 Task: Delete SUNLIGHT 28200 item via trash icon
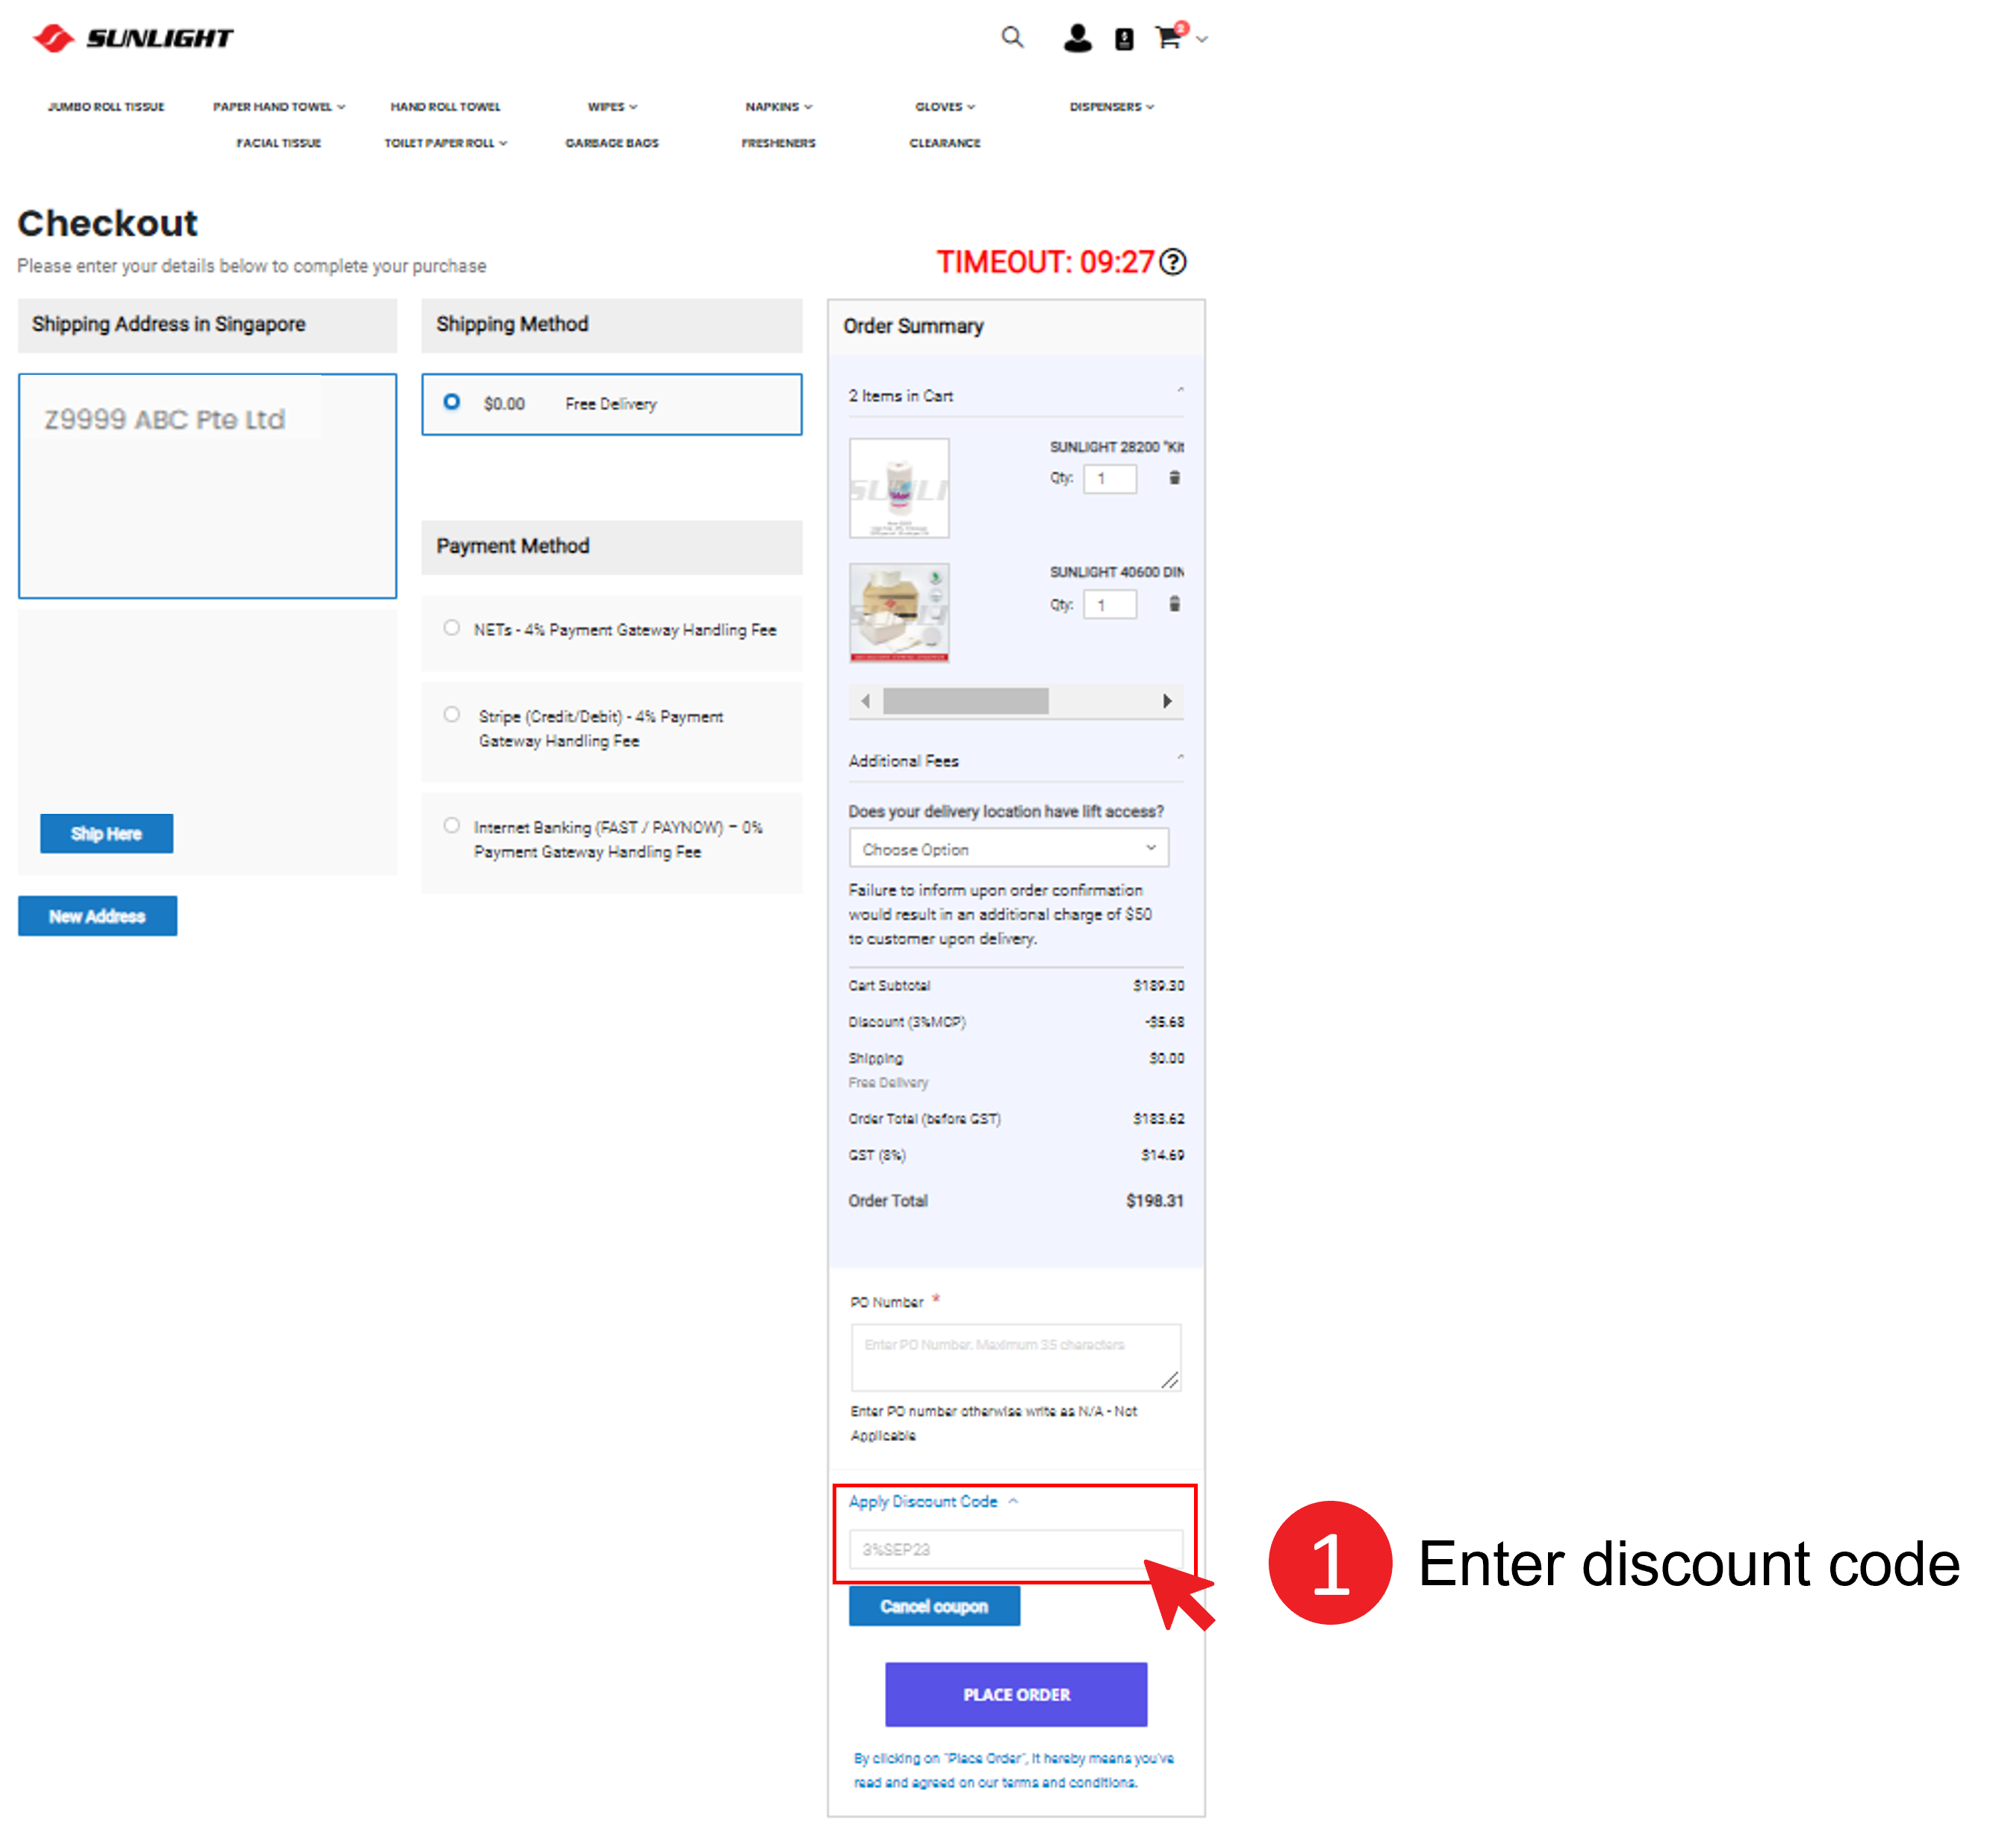point(1175,478)
